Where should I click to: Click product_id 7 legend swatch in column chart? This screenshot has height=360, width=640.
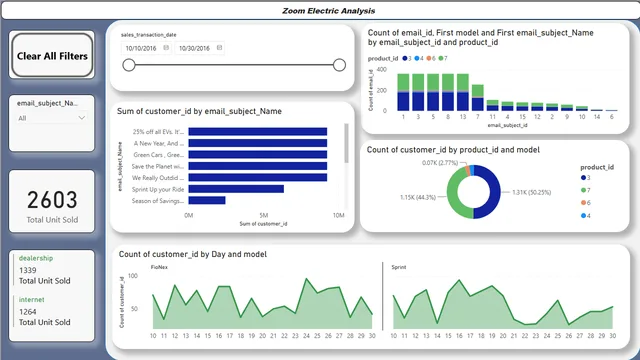coord(441,58)
